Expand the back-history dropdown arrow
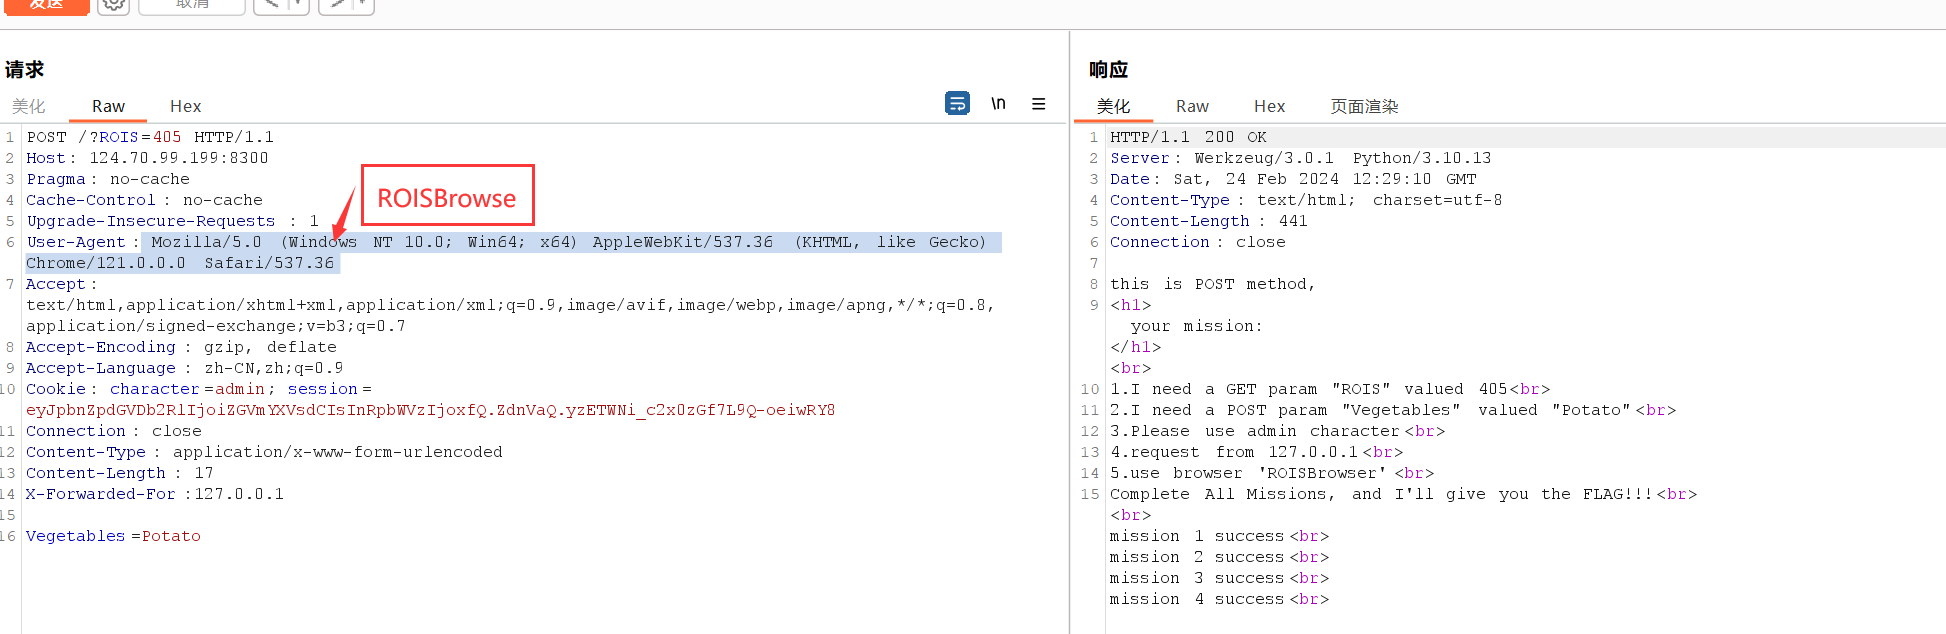 click(298, 5)
